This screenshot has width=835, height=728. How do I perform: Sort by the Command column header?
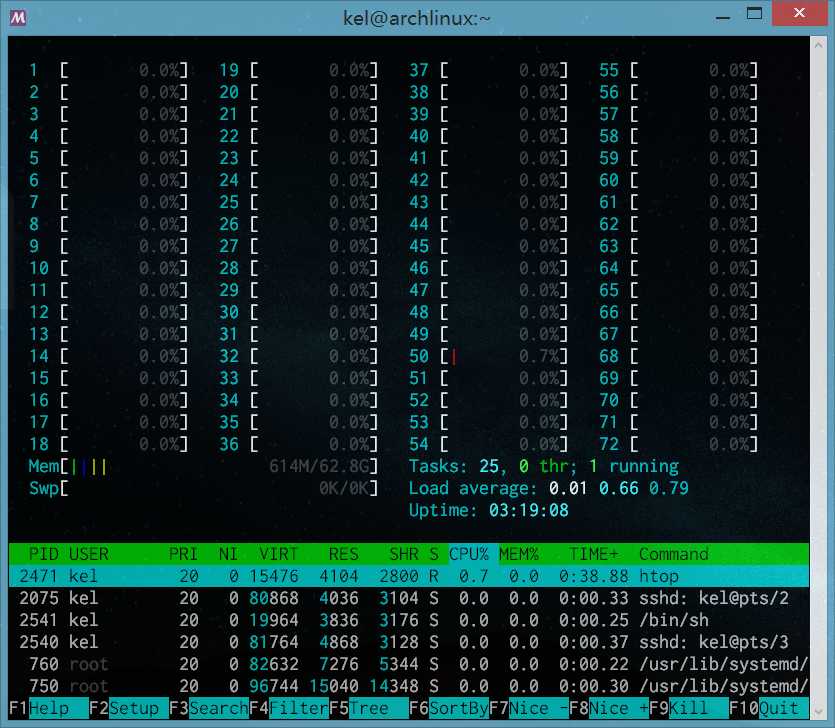(674, 554)
